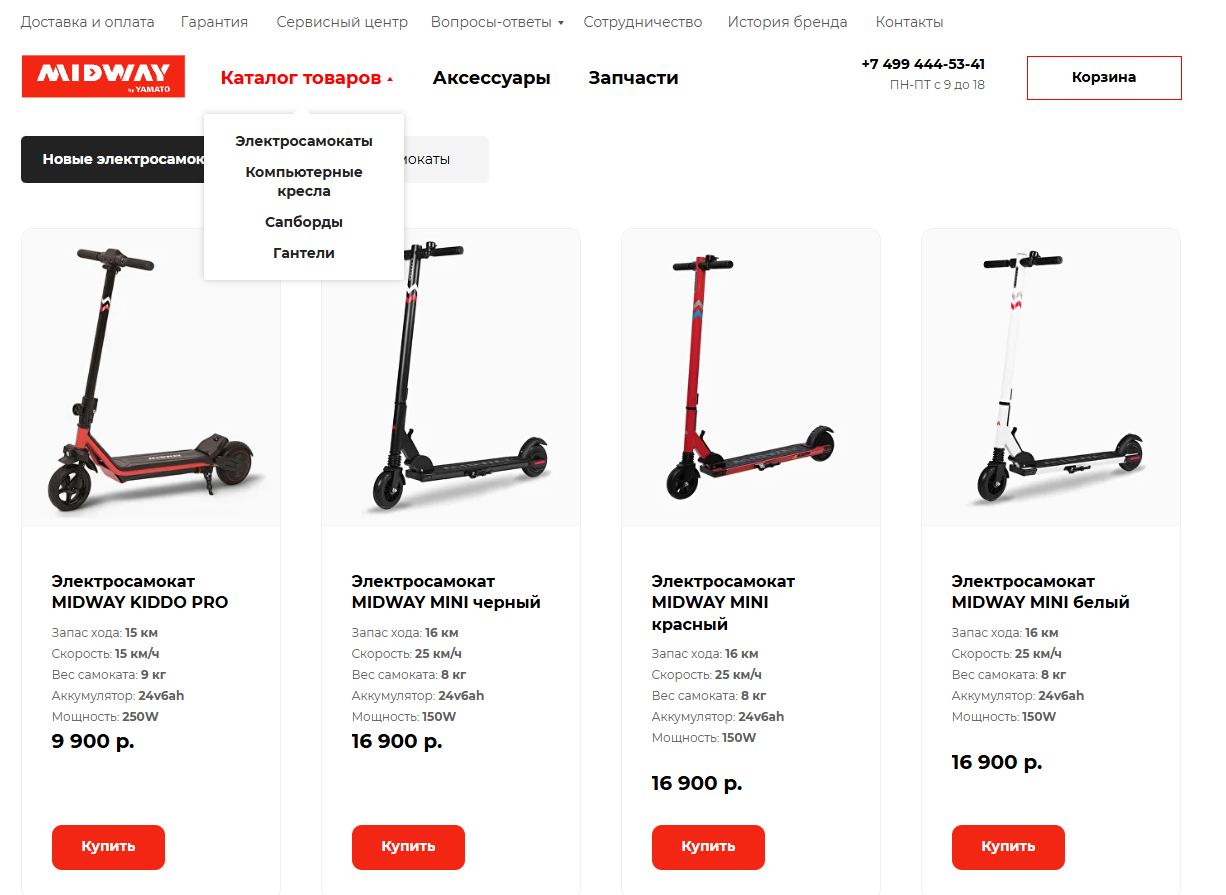Buy the MIDWAY KIDDO PRO scooter

tap(108, 847)
